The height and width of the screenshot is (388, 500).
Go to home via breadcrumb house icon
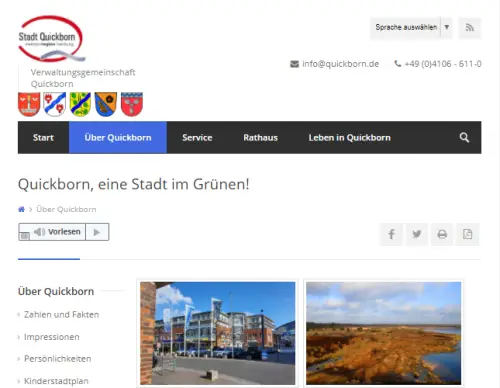point(21,209)
